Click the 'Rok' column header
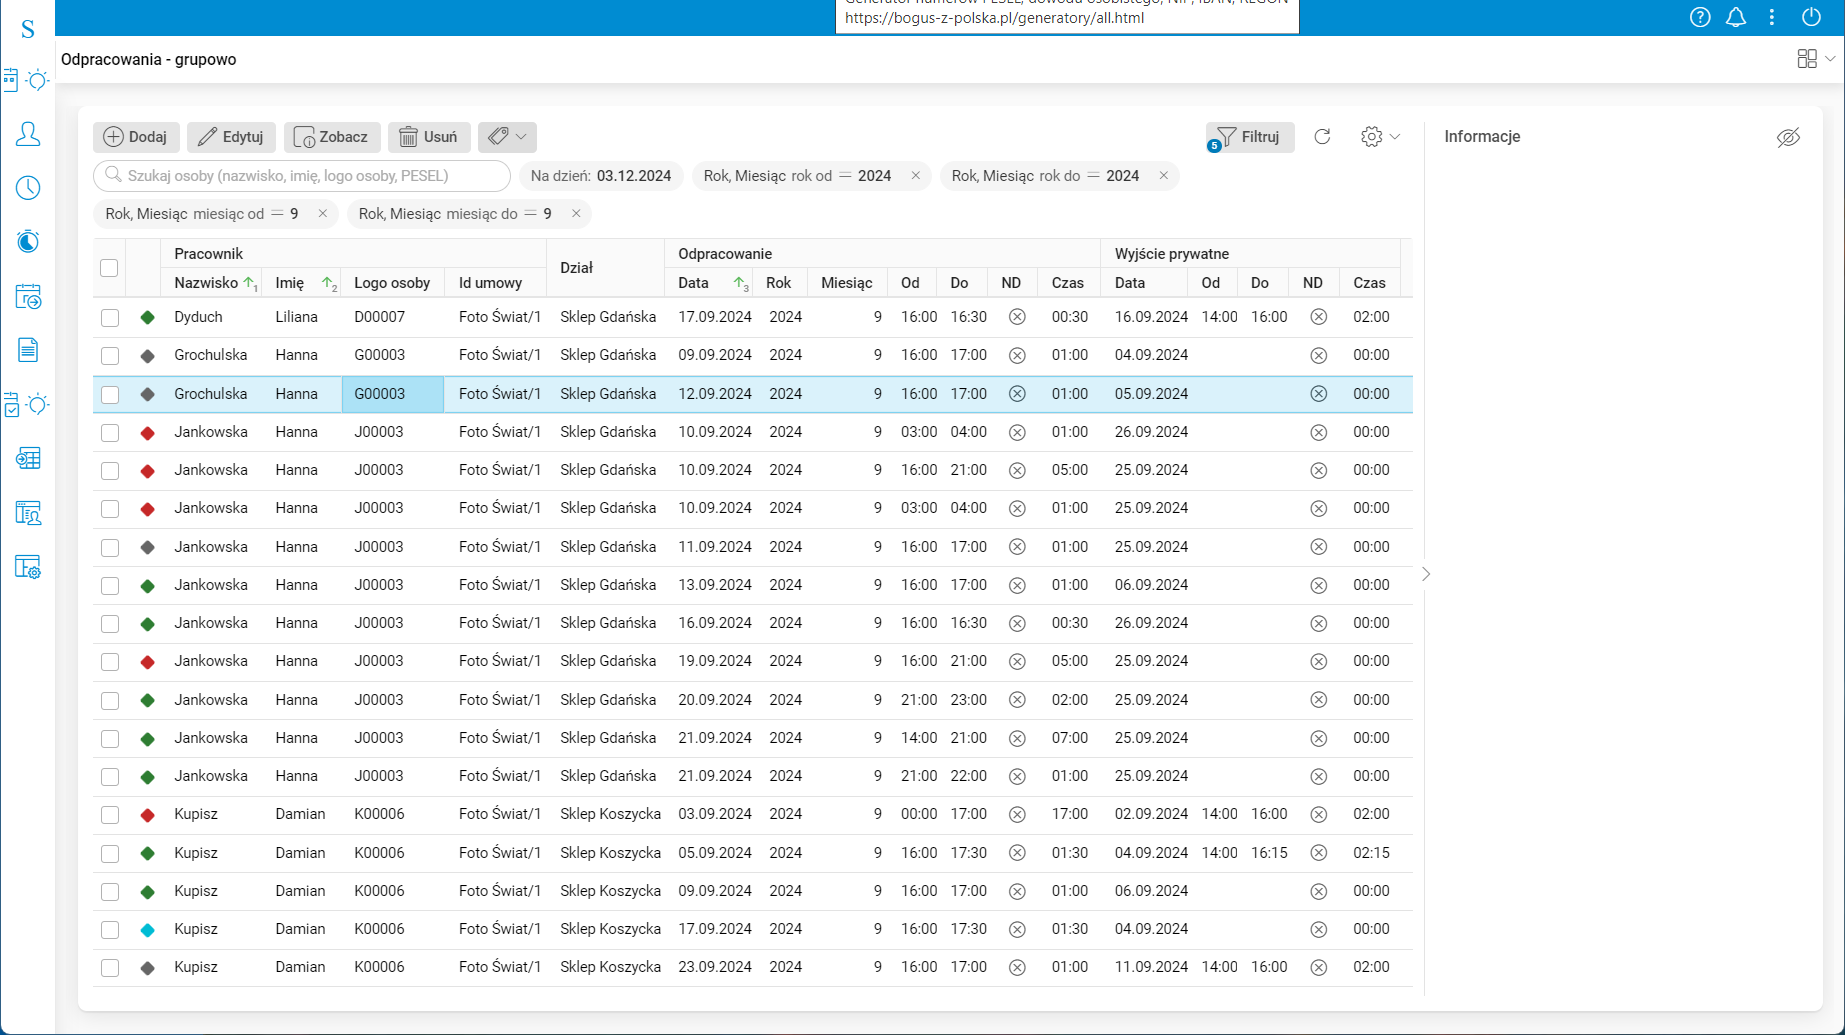The width and height of the screenshot is (1845, 1035). click(x=779, y=283)
